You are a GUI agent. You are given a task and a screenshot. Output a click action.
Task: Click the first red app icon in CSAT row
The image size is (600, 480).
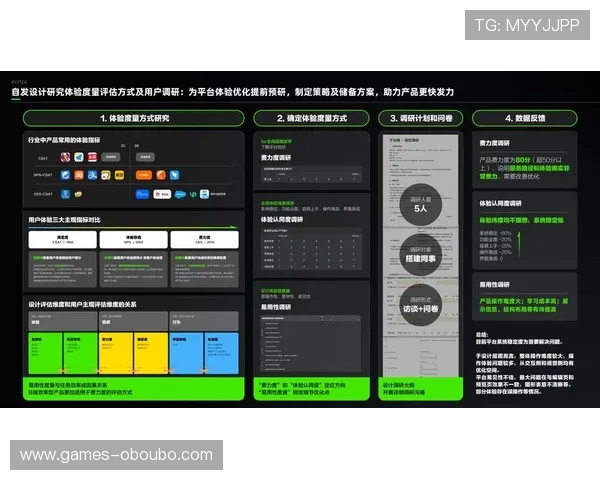[x=65, y=158]
